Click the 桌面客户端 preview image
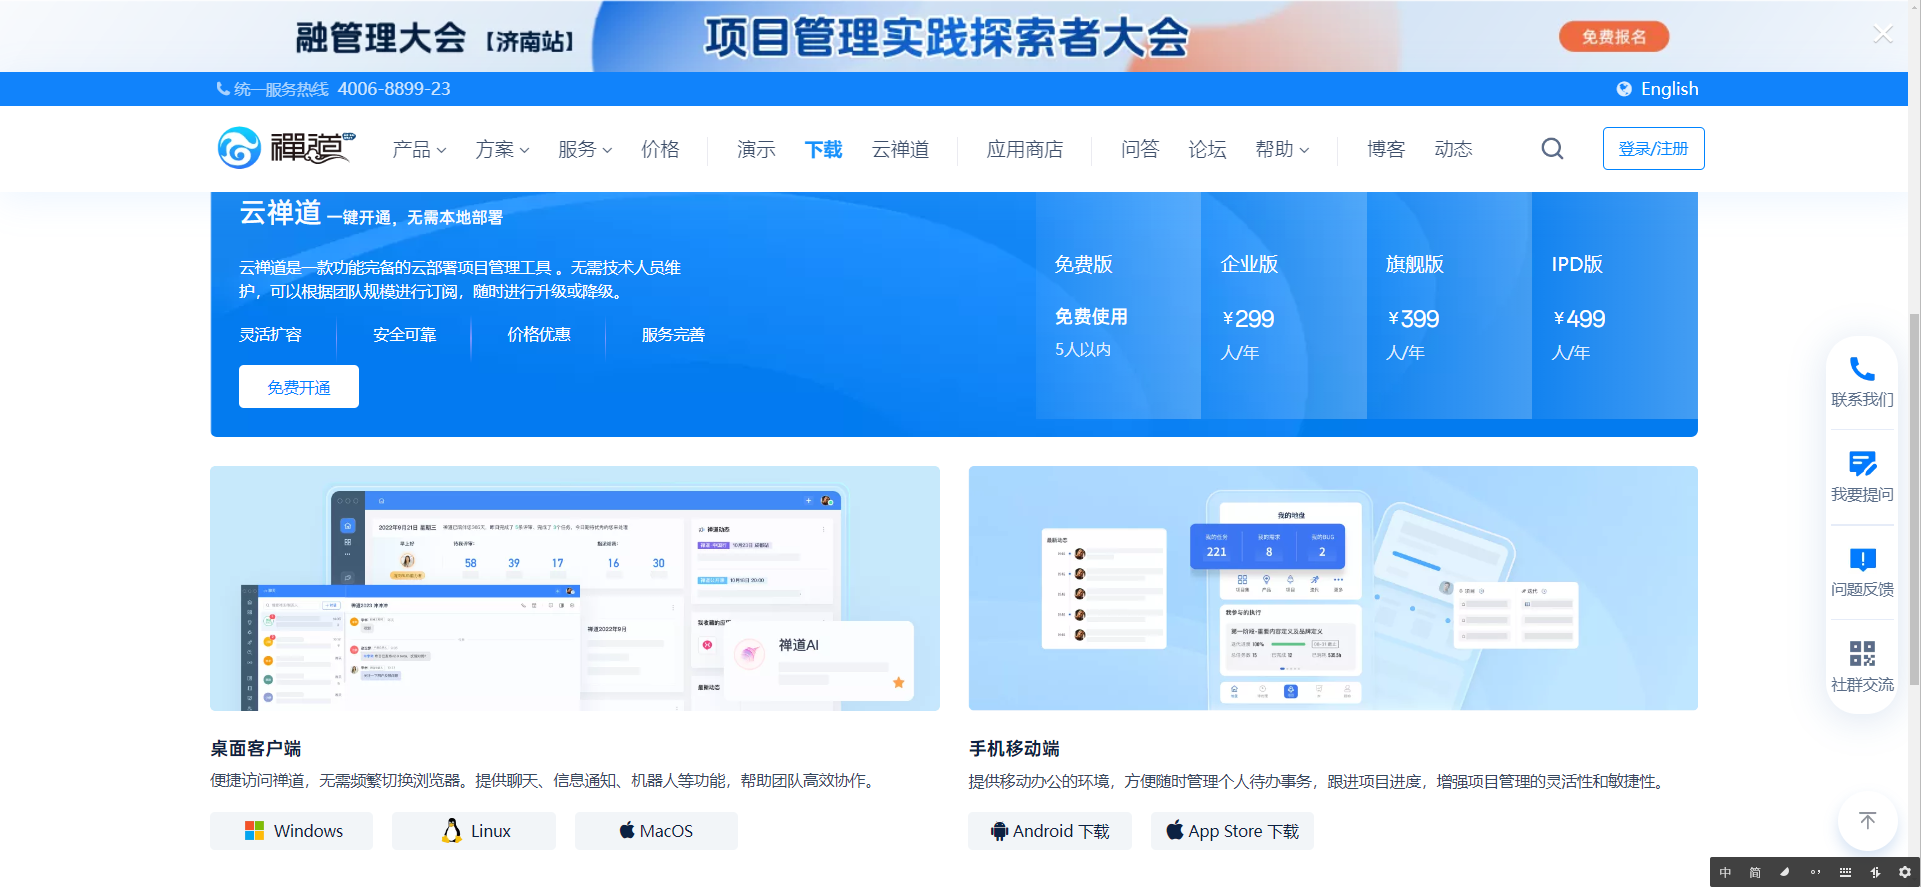 click(x=575, y=588)
